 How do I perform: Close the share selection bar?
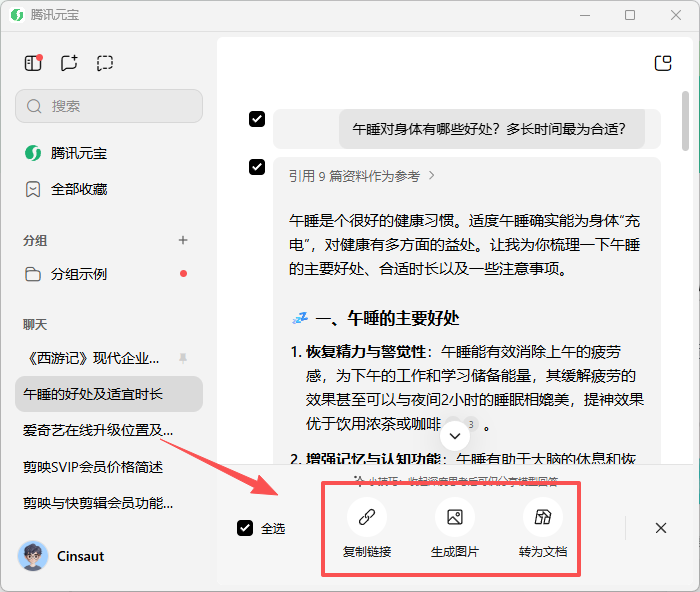(x=661, y=528)
